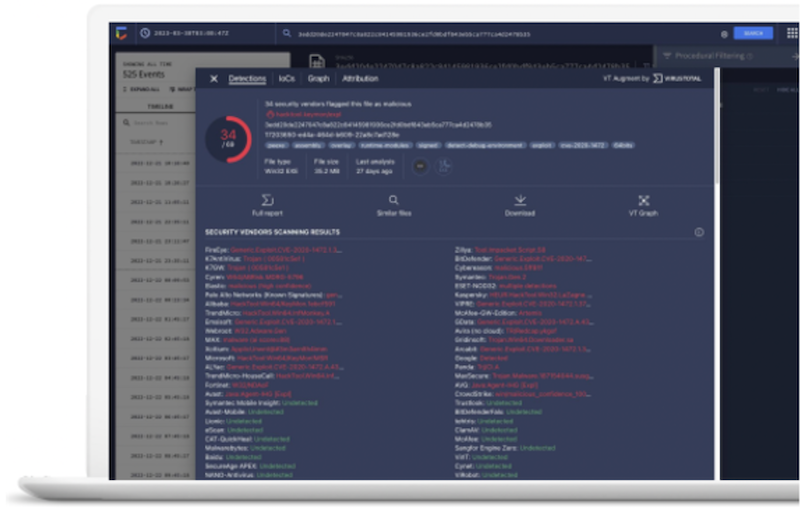Click the VT Graph label
Image resolution: width=800 pixels, height=511 pixels.
(x=643, y=213)
